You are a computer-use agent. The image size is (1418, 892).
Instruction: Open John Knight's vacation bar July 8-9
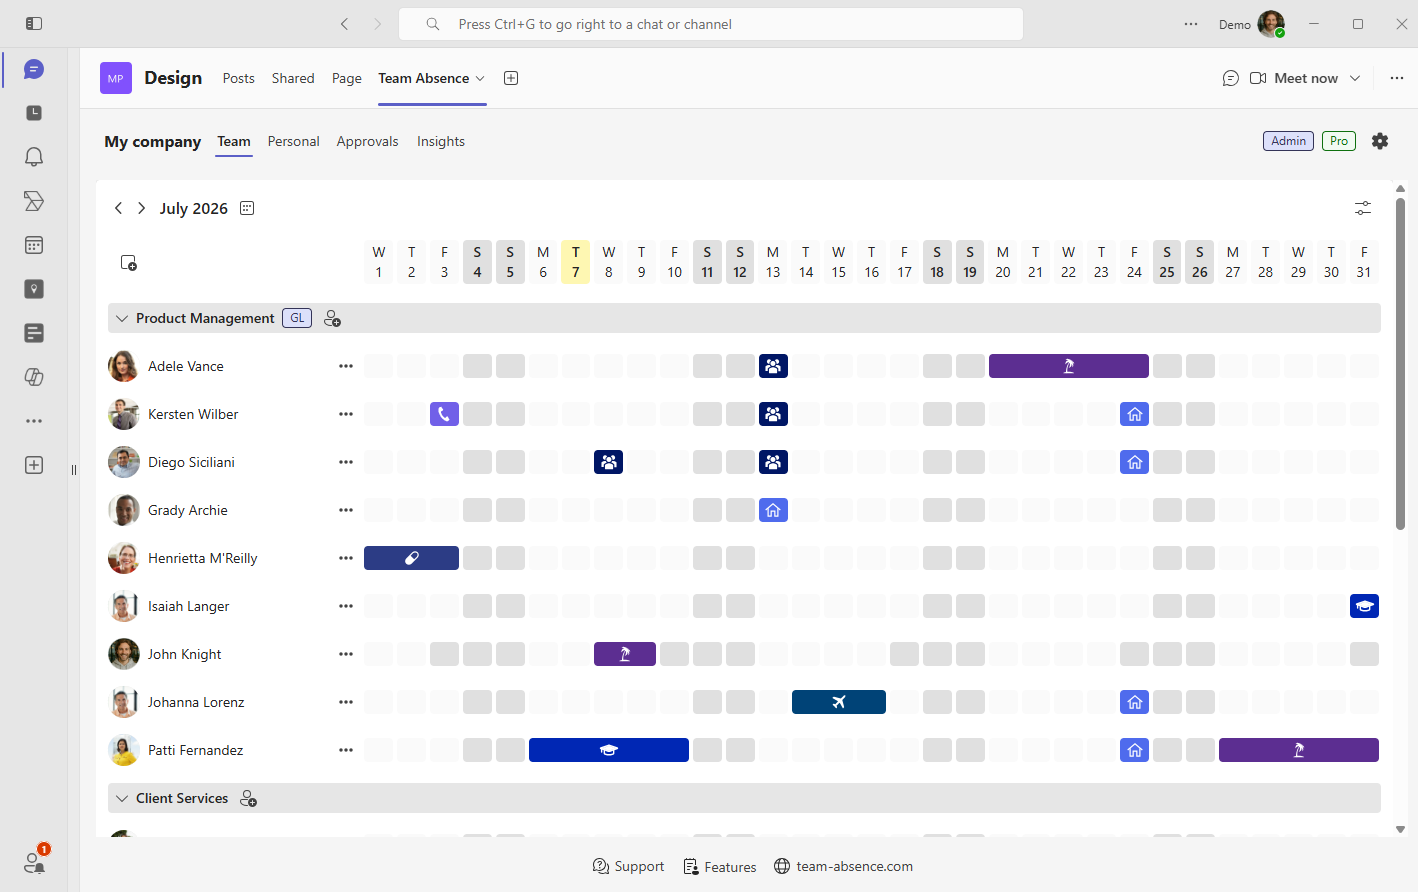coord(625,654)
